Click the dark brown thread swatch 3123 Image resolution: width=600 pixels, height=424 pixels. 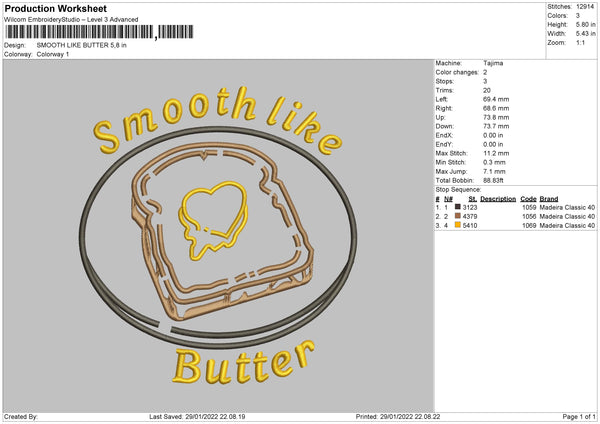tap(457, 207)
